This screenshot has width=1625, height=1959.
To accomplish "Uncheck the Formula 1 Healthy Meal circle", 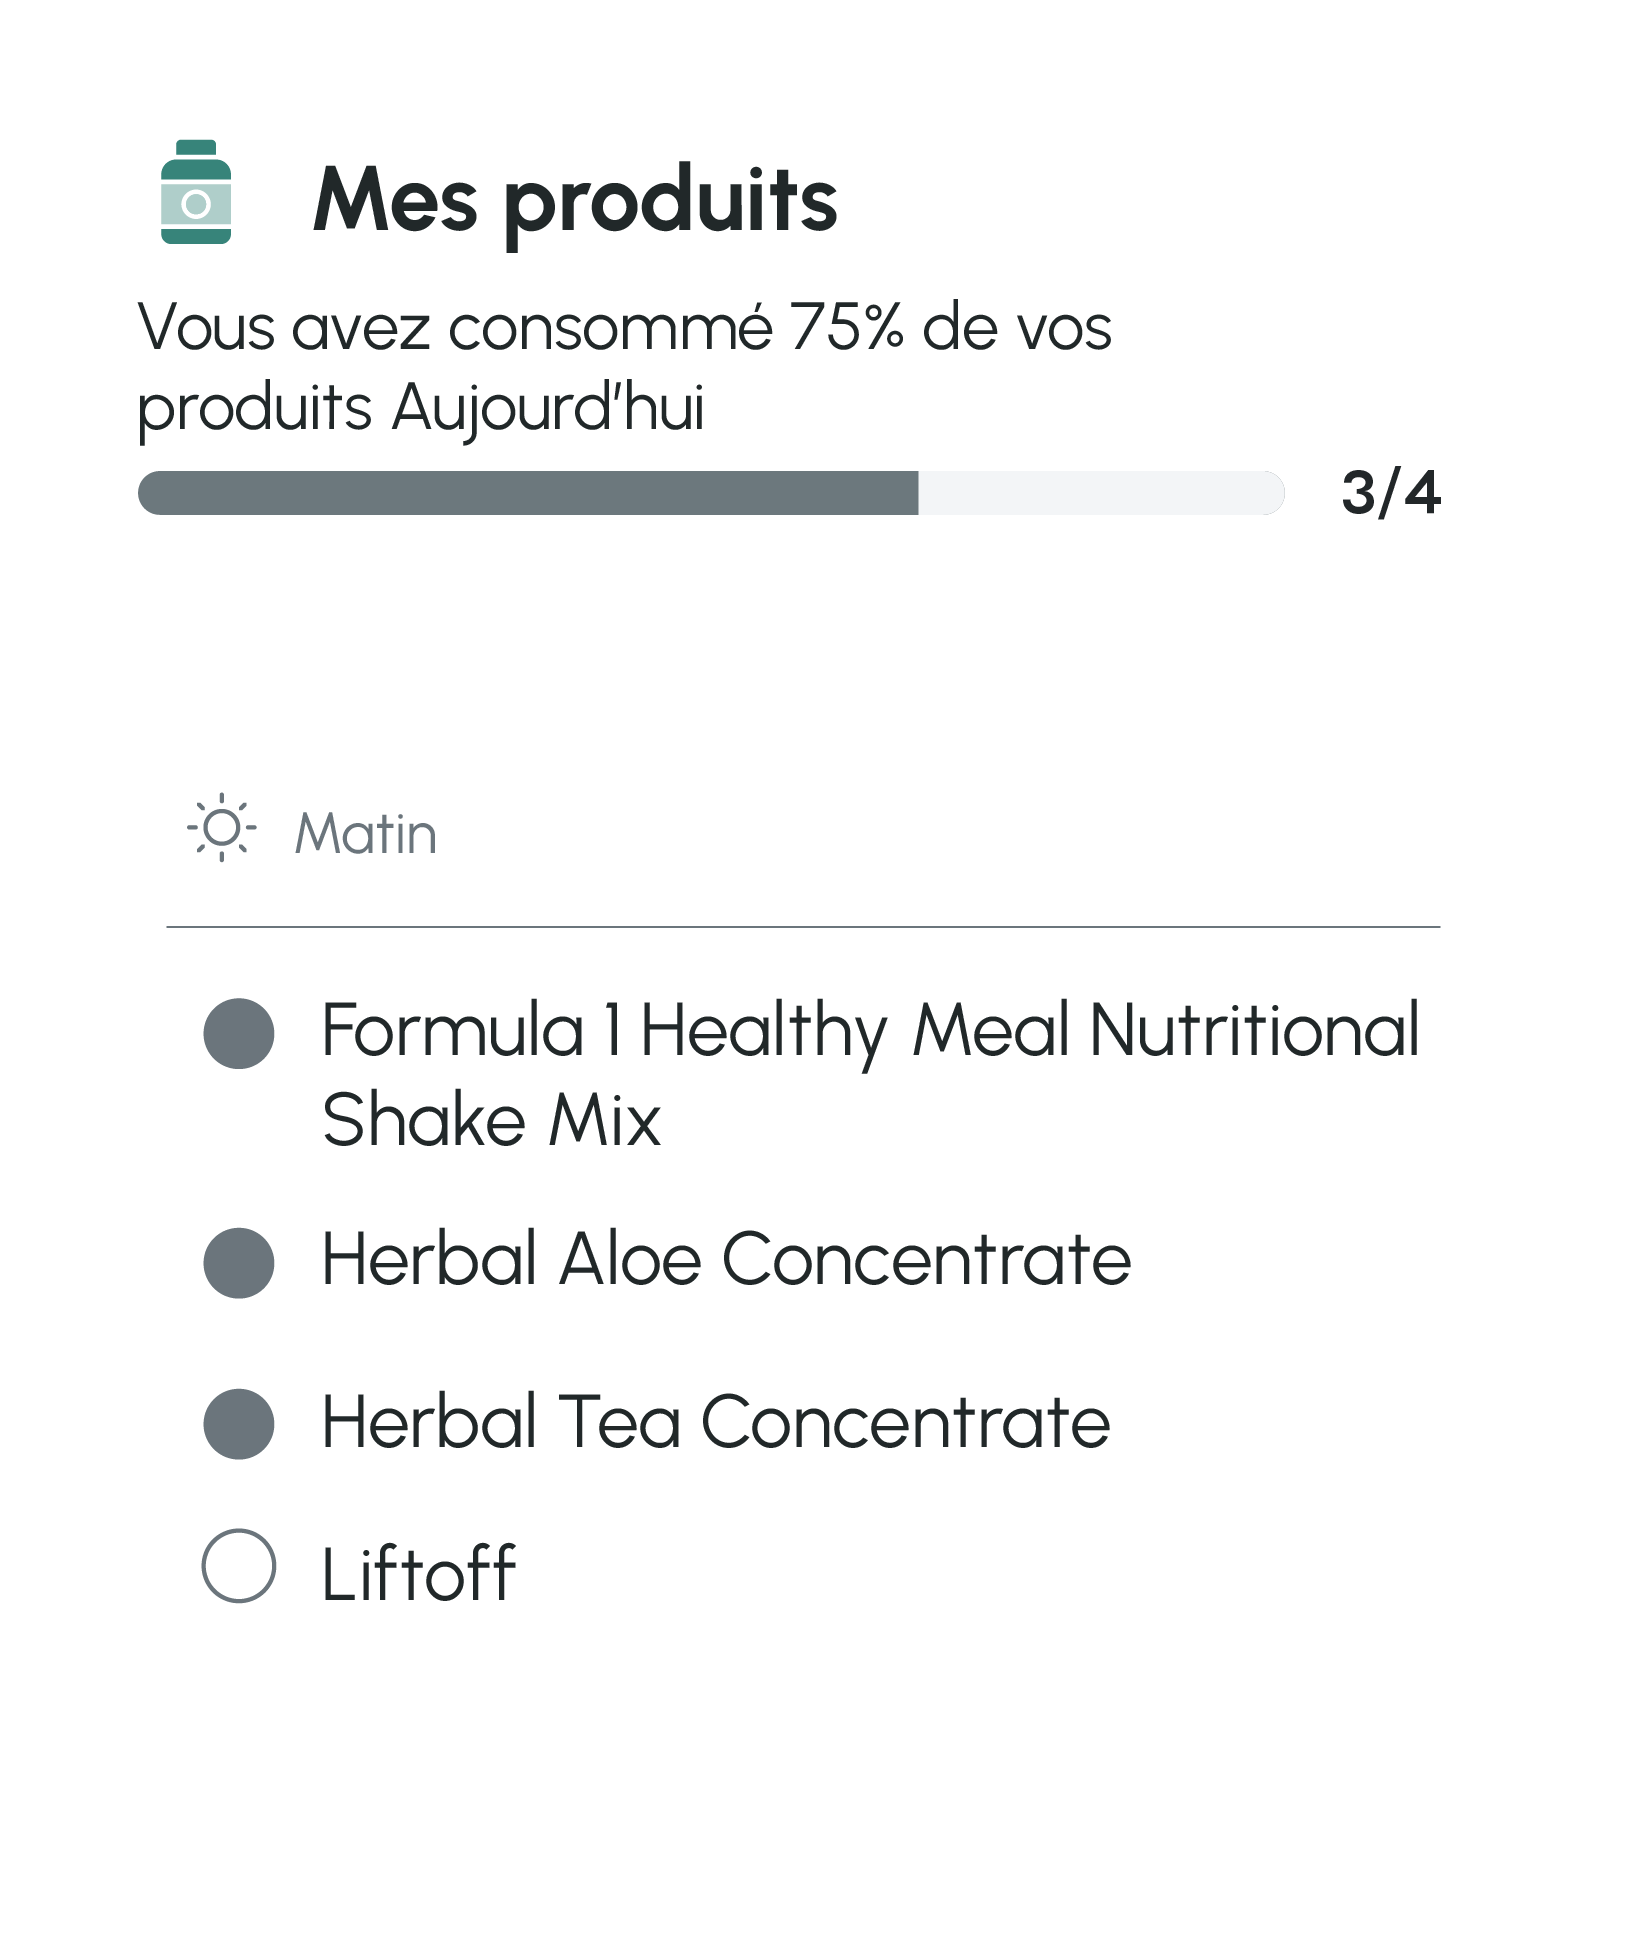I will pyautogui.click(x=239, y=1033).
